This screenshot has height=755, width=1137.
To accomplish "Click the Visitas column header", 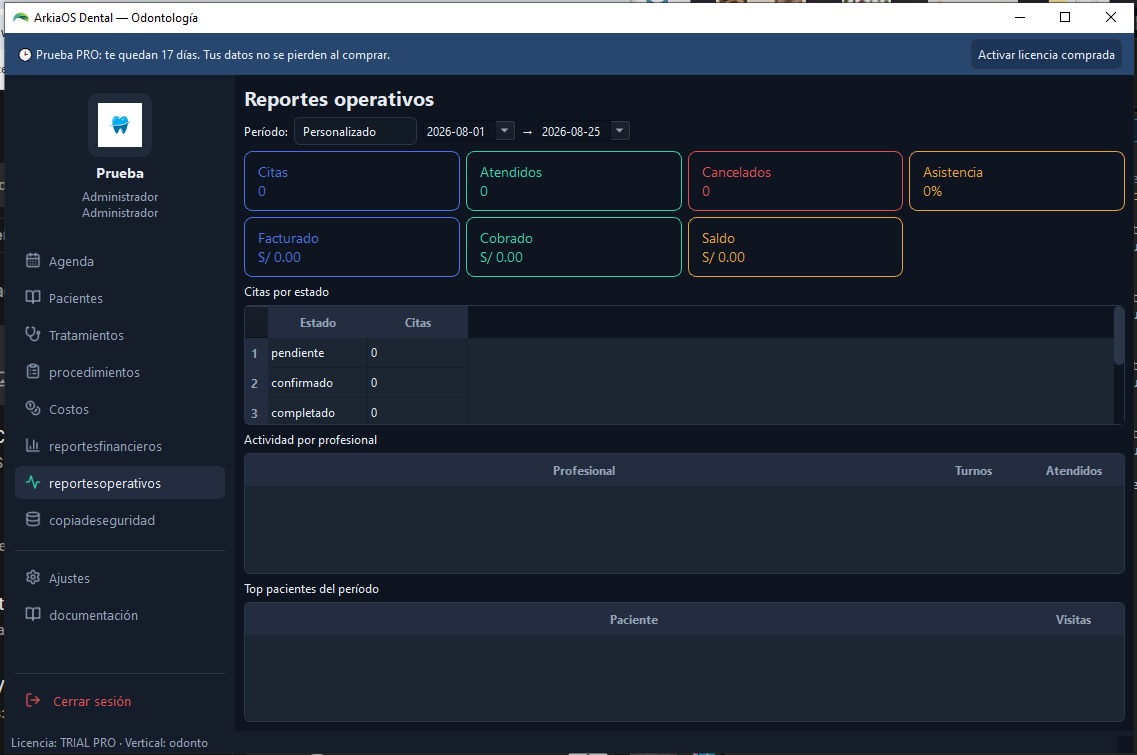I will click(1073, 619).
